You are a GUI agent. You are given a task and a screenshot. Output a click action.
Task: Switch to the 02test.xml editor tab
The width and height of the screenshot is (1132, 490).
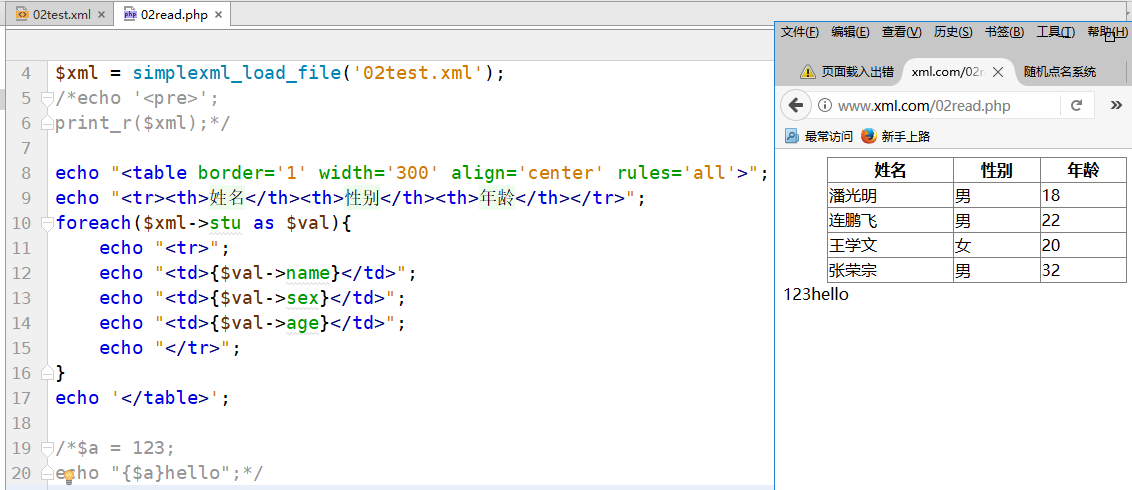click(55, 15)
